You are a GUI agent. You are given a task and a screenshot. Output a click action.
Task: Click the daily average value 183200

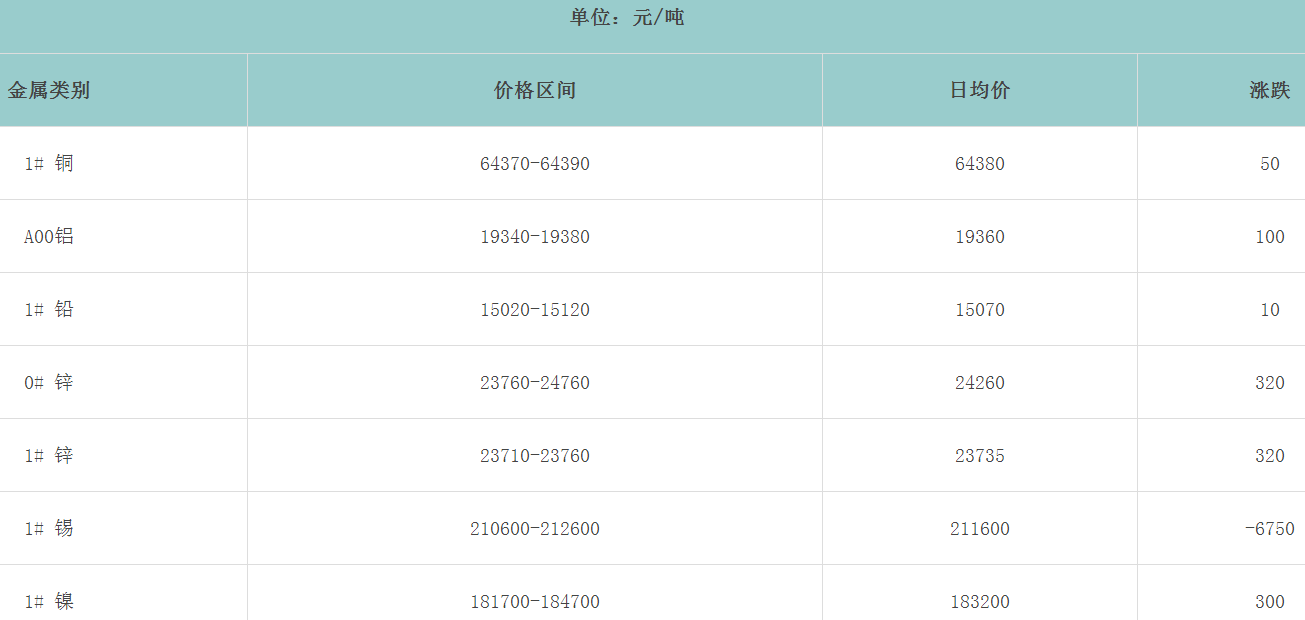[x=980, y=602]
